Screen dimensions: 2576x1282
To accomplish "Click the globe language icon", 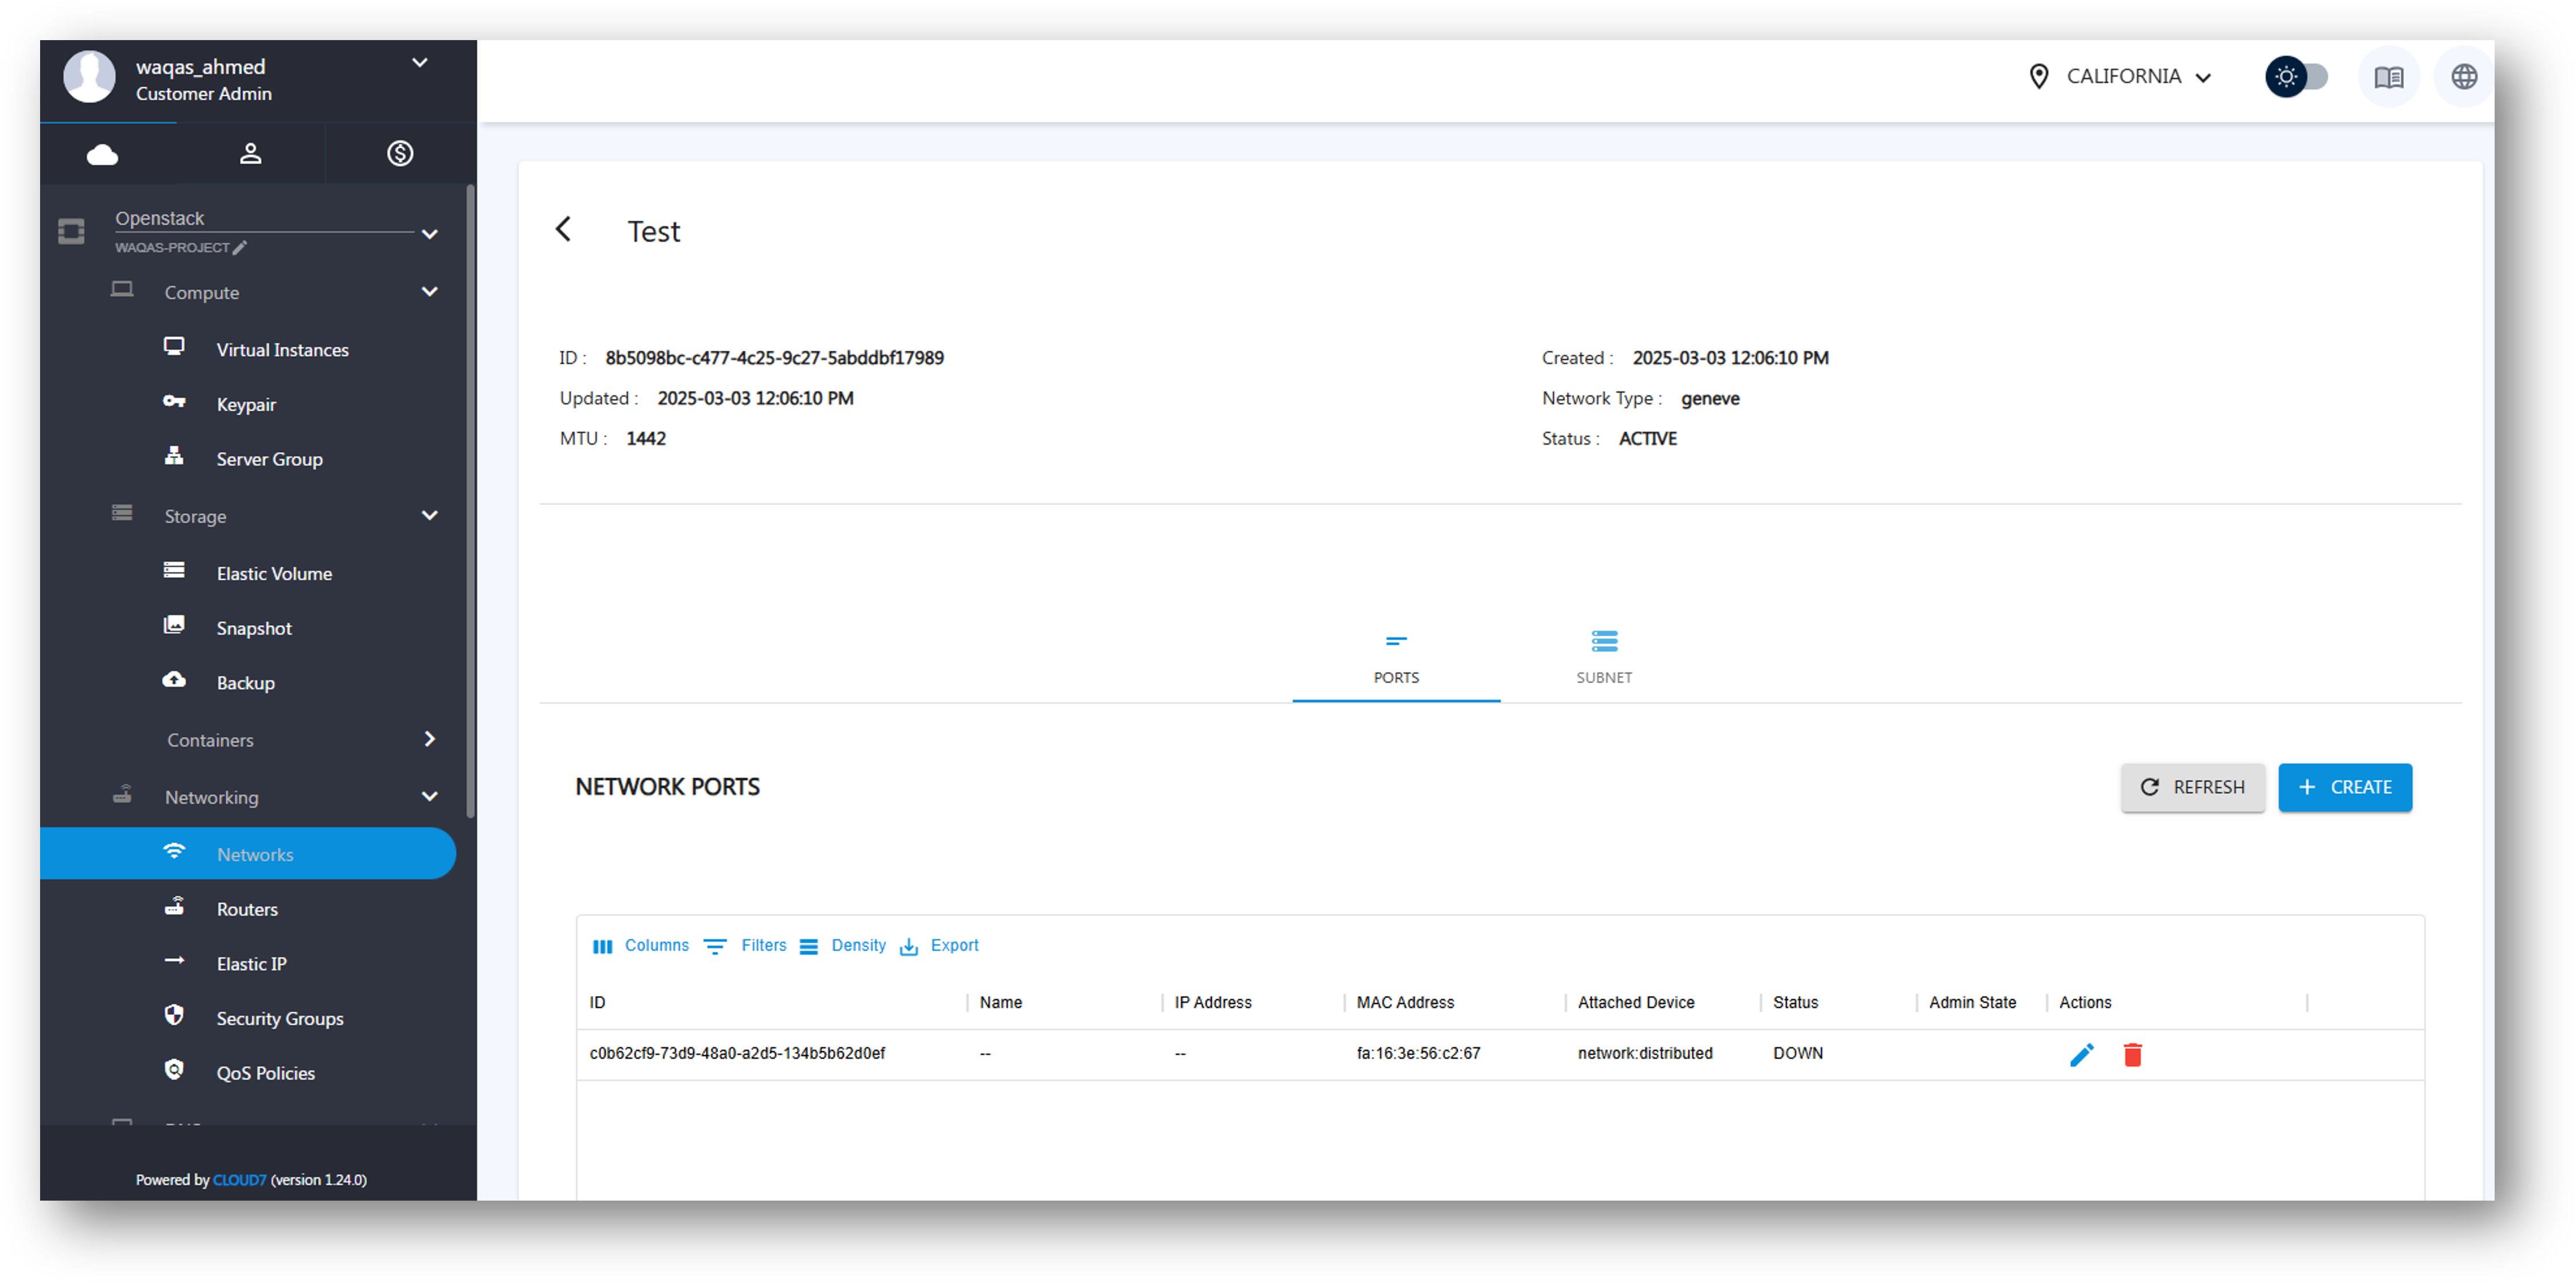I will click(2464, 77).
